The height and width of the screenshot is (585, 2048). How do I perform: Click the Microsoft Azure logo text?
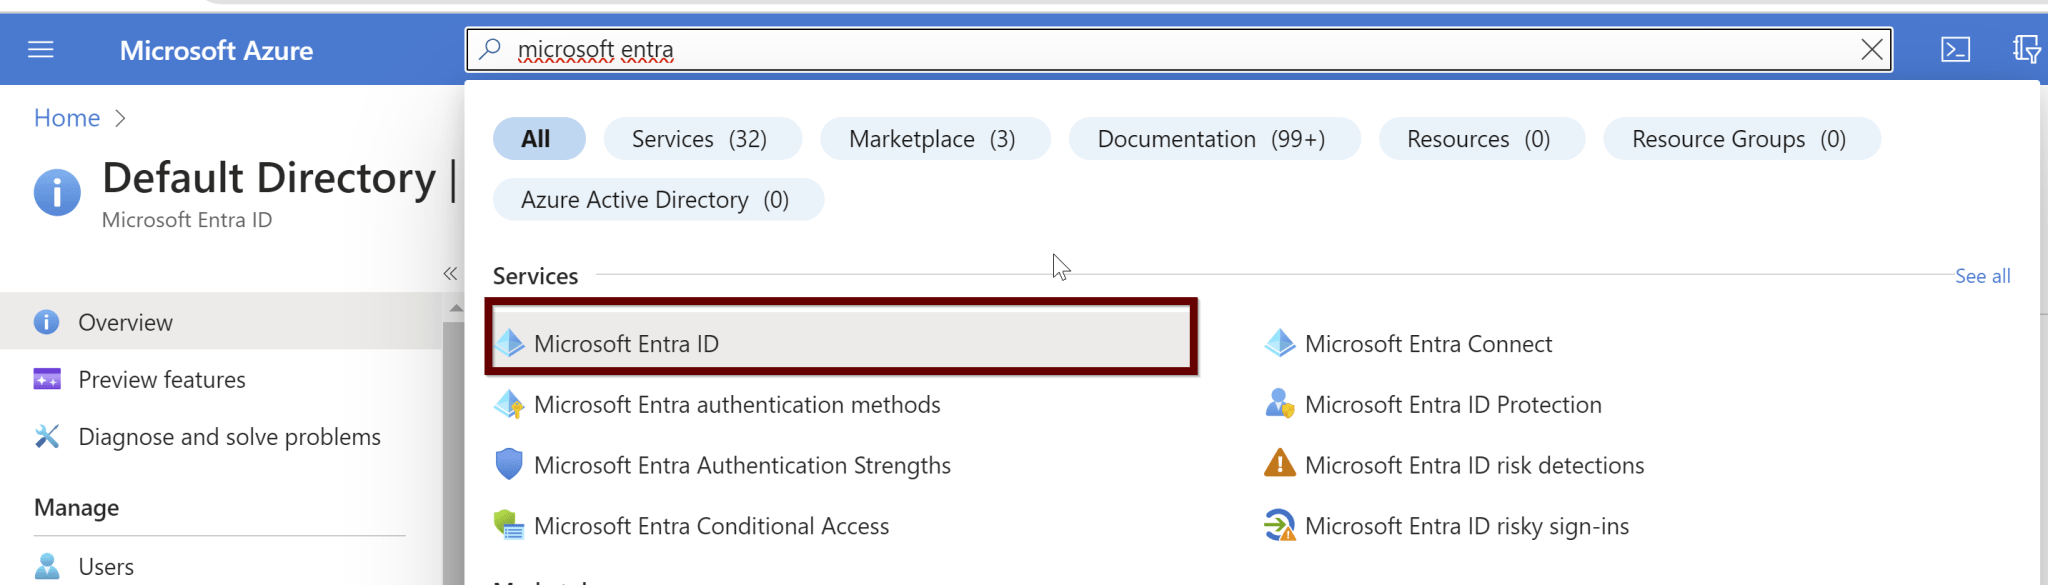216,50
